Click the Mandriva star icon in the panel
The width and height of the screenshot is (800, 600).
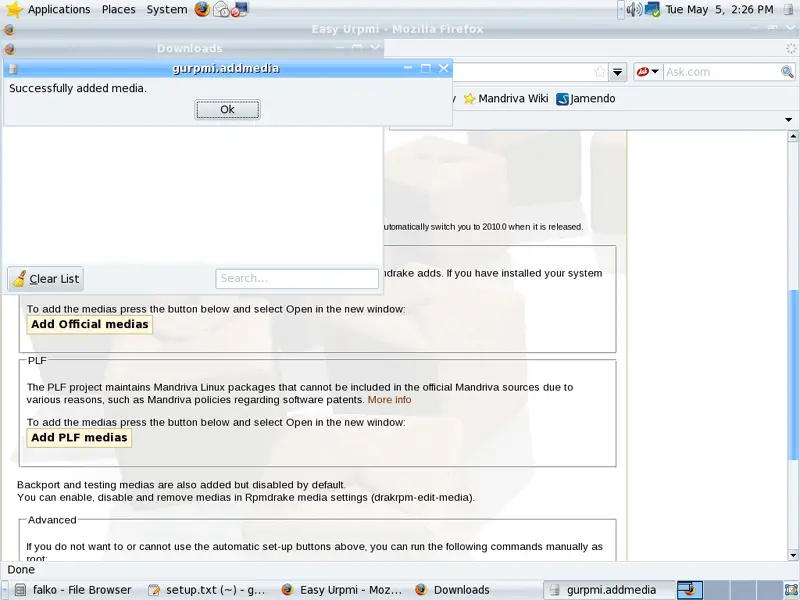pyautogui.click(x=14, y=9)
